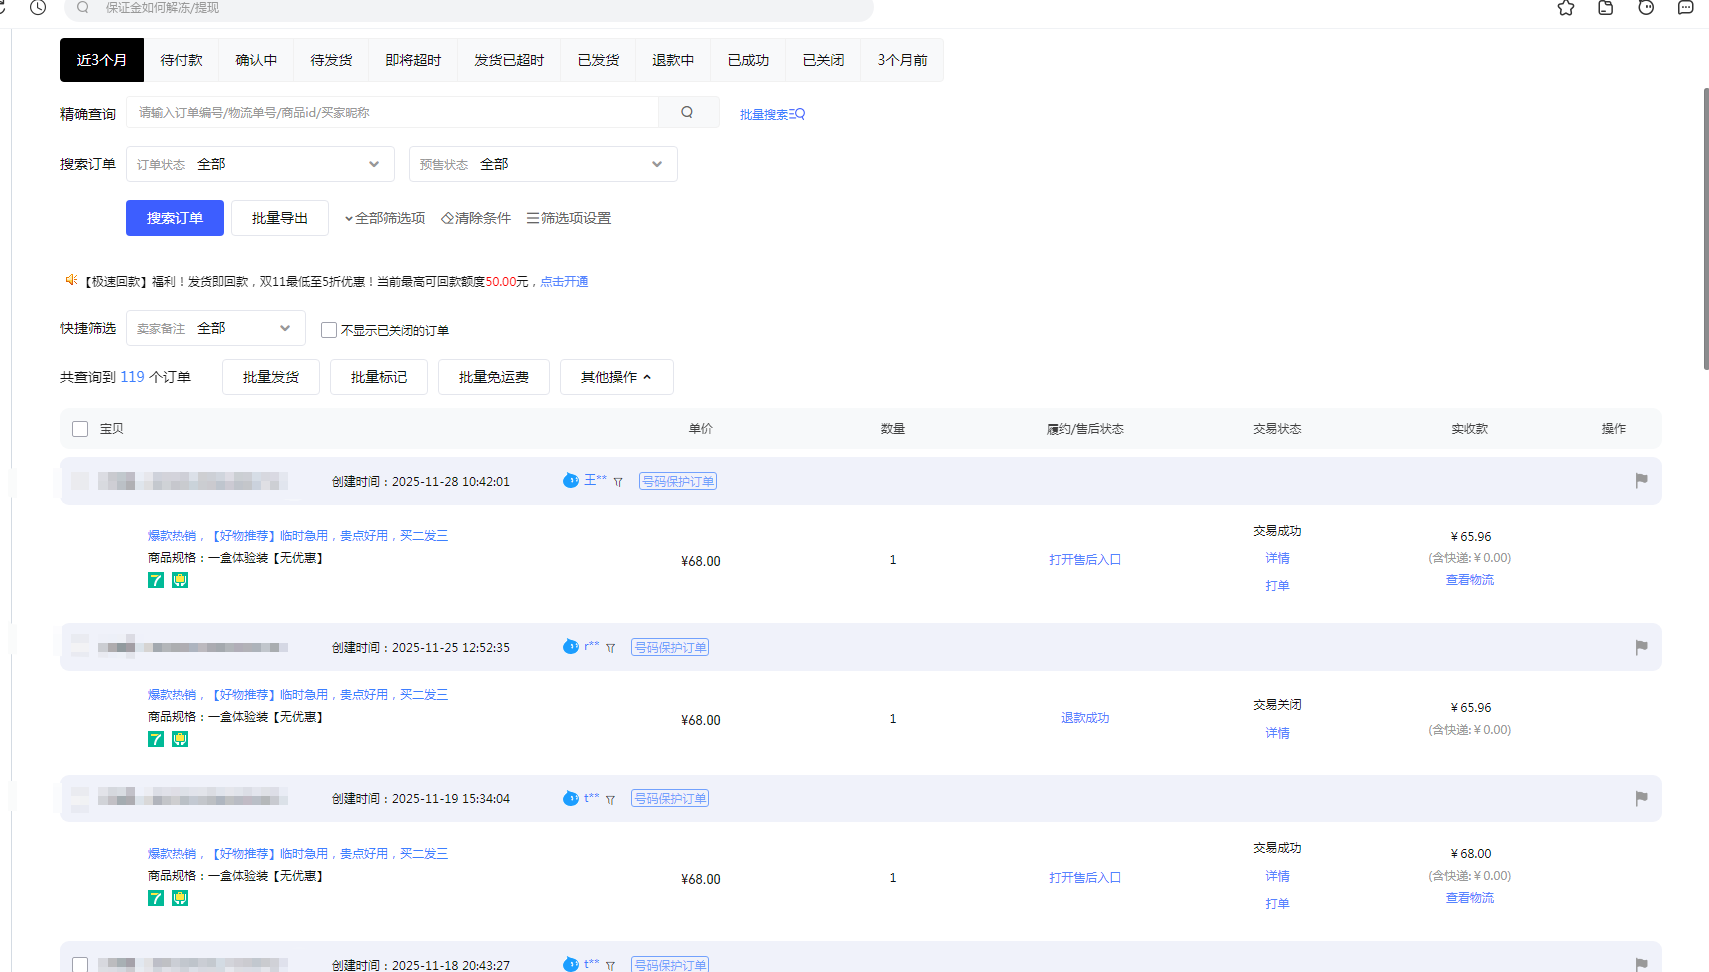Click the star favorite icon in the top bar
This screenshot has height=972, width=1709.
tap(1566, 8)
